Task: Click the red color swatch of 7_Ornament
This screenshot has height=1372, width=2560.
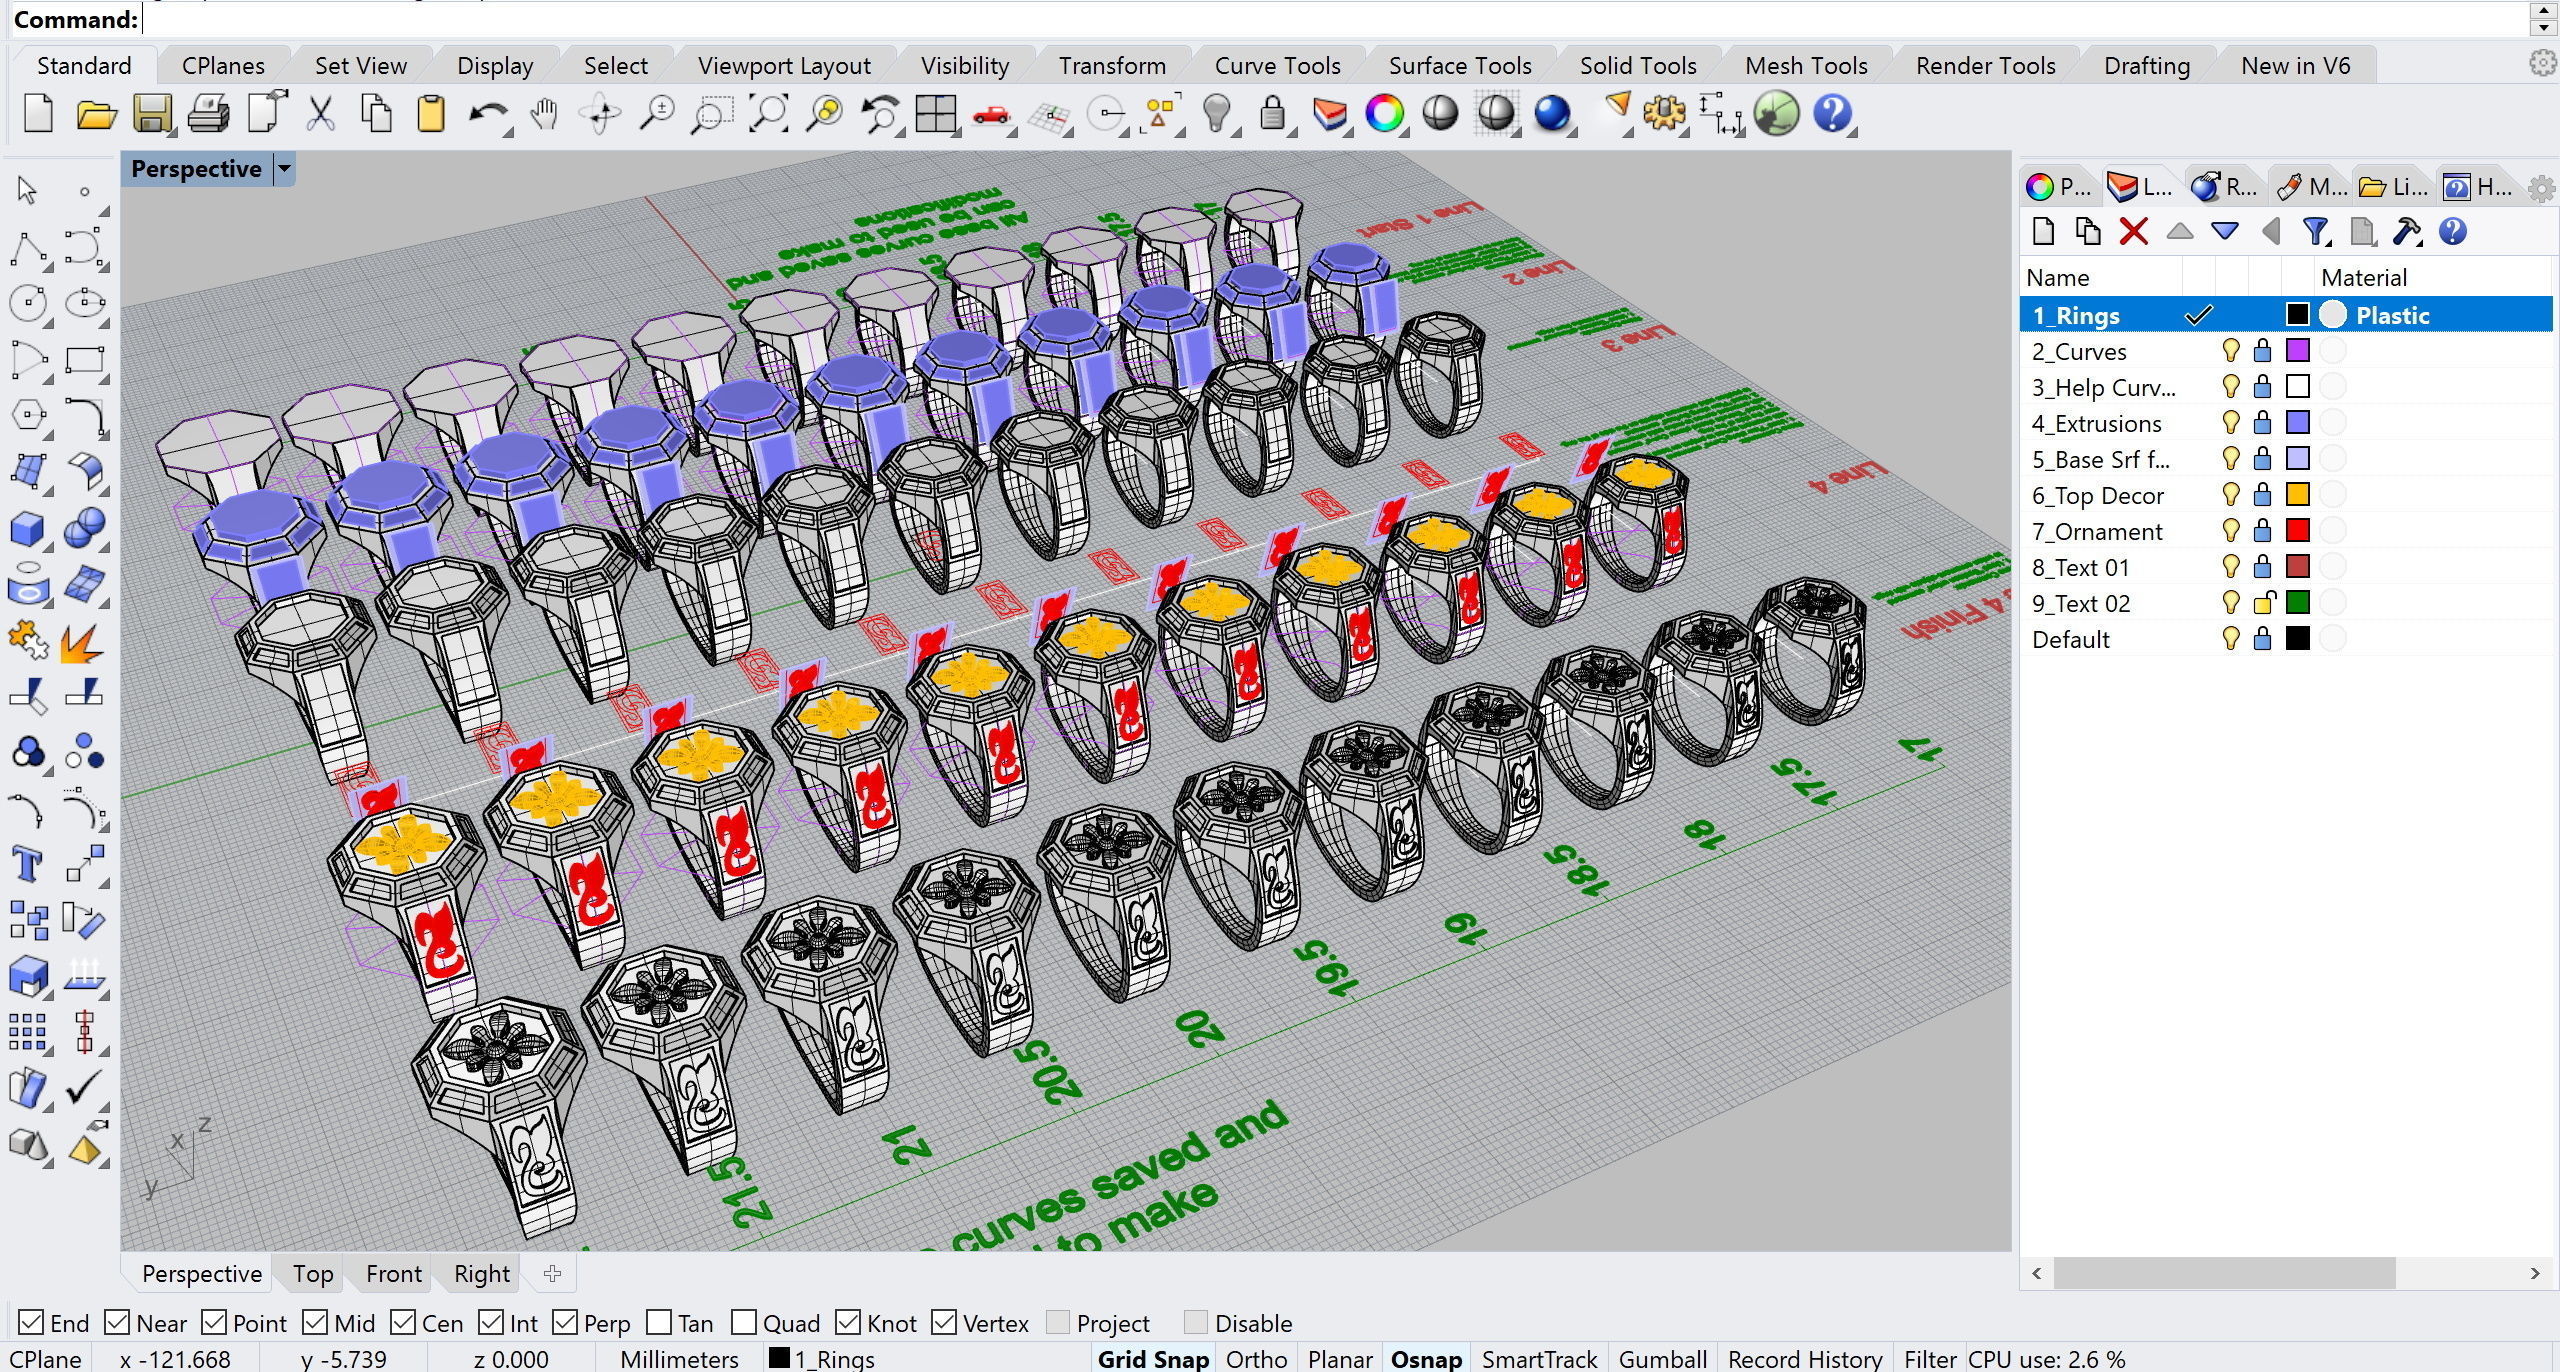Action: [2298, 531]
